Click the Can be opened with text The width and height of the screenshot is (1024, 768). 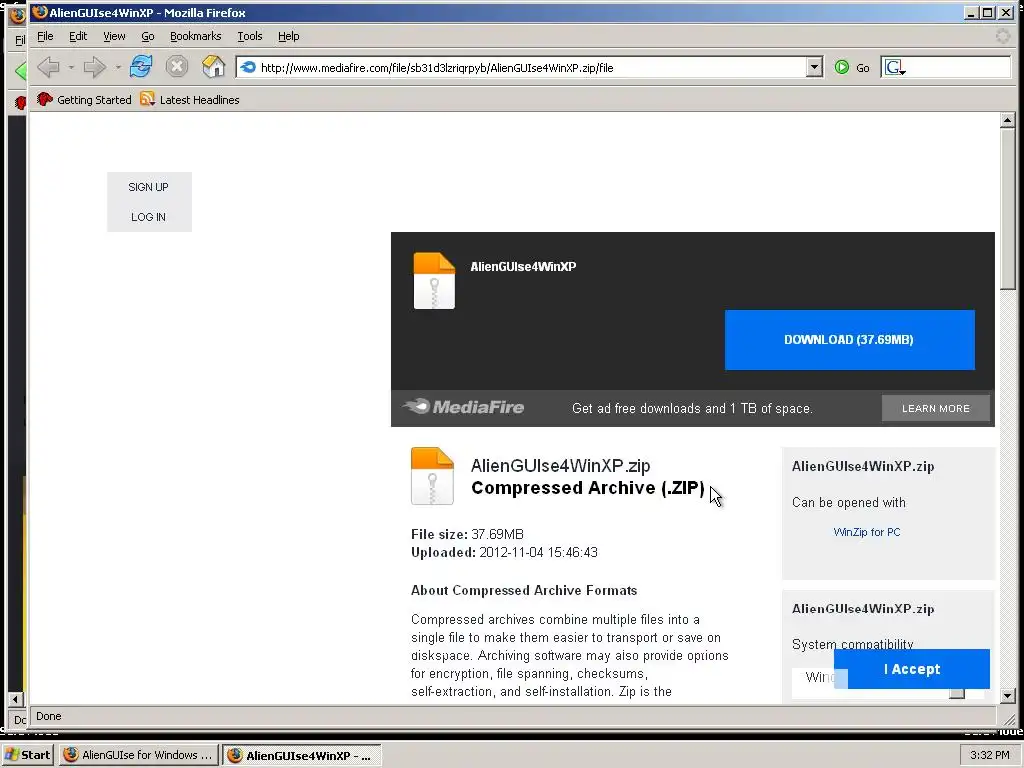coord(849,502)
